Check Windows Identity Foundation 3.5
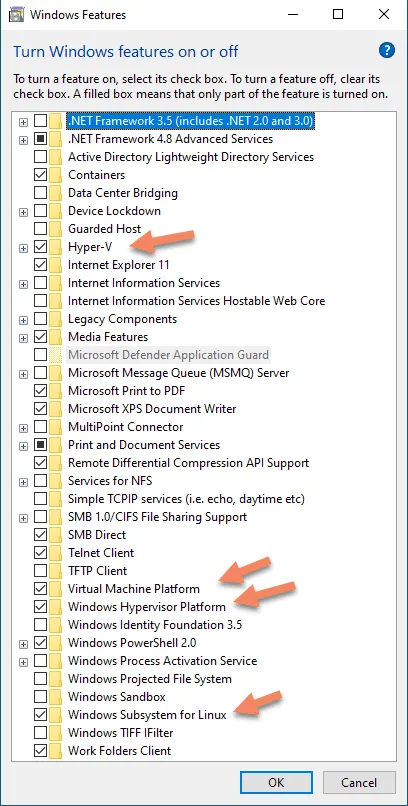The height and width of the screenshot is (806, 408). tap(40, 625)
